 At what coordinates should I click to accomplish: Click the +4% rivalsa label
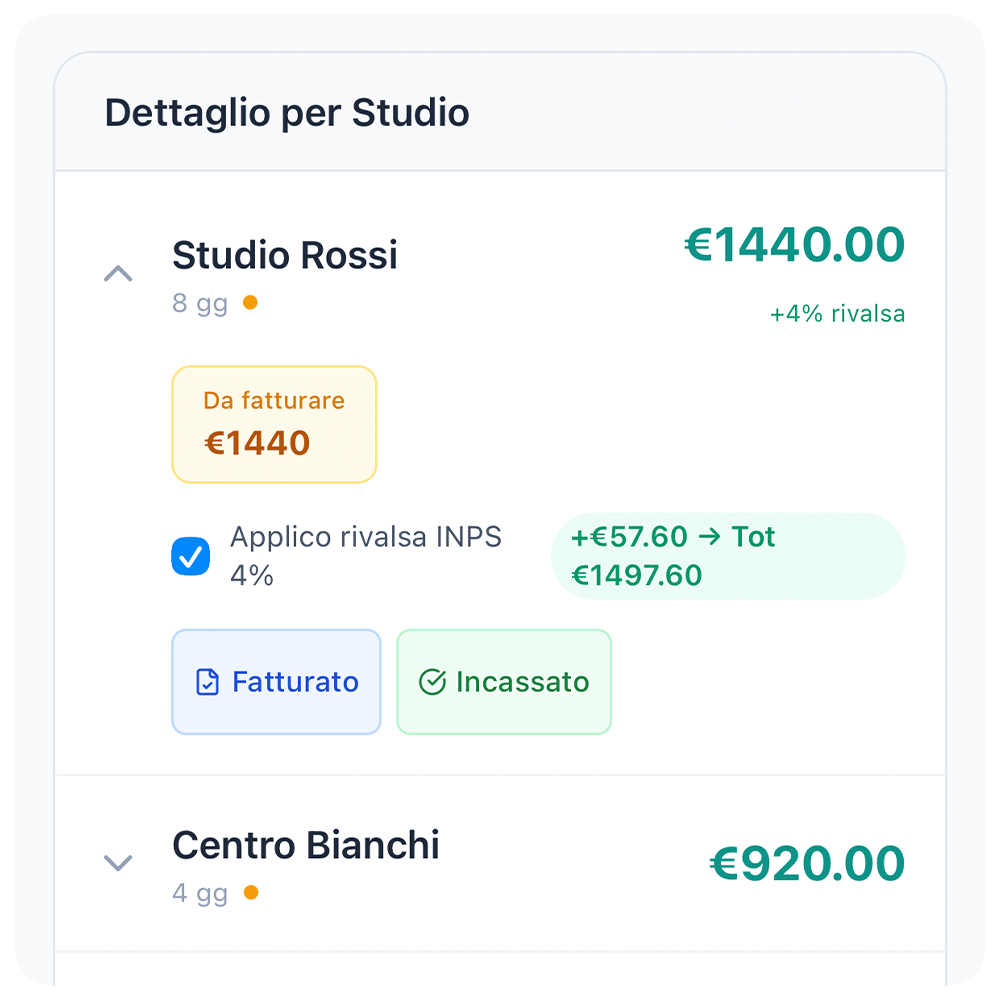tap(837, 314)
